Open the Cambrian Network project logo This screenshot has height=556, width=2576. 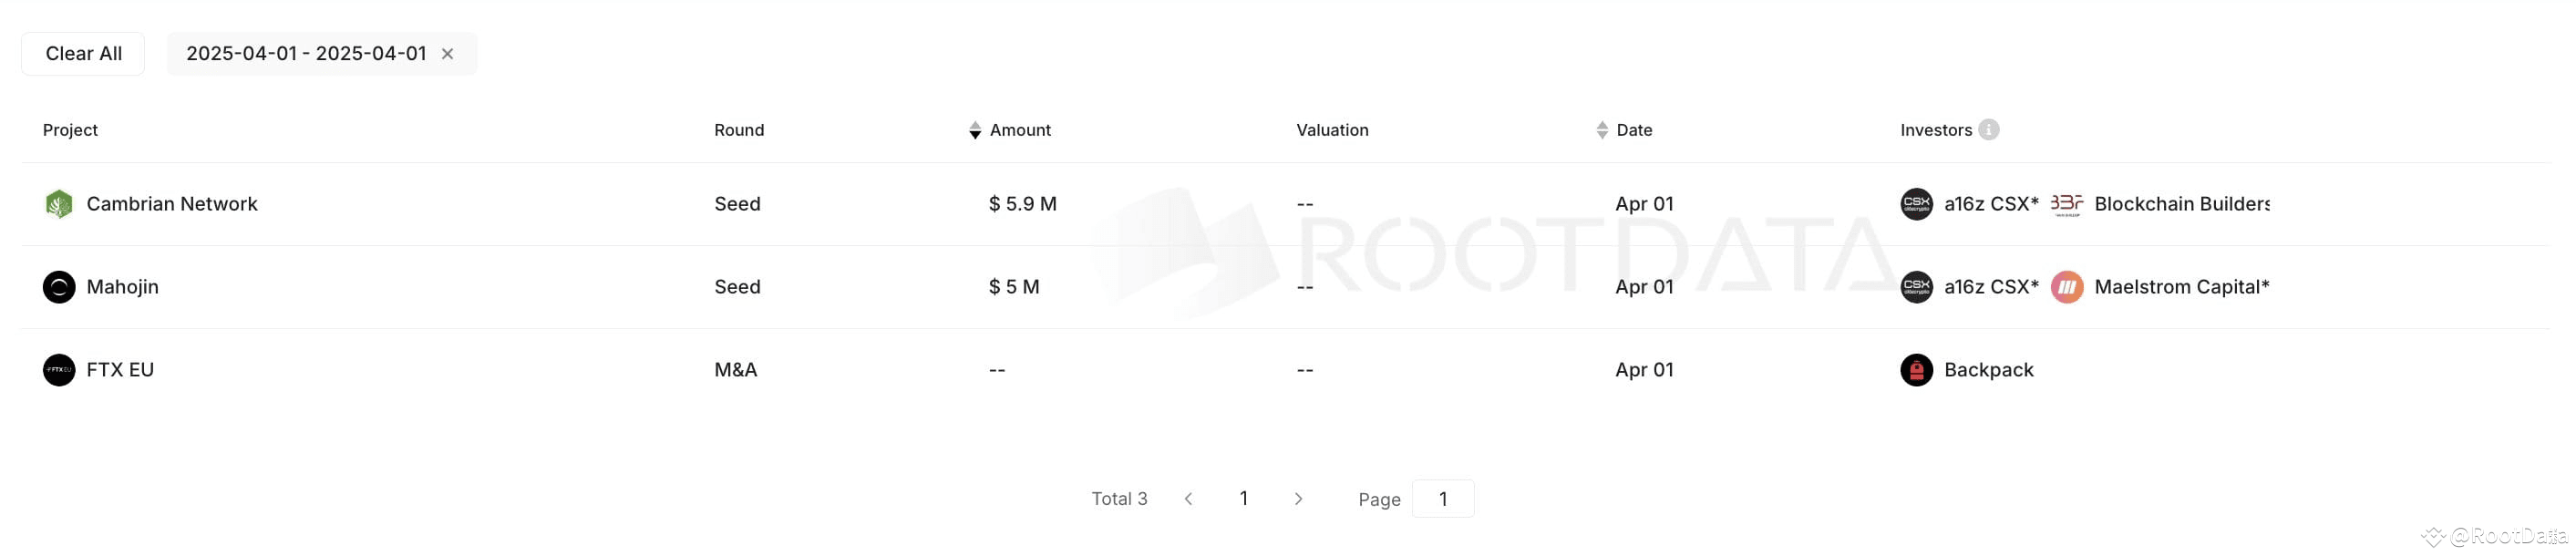[60, 203]
